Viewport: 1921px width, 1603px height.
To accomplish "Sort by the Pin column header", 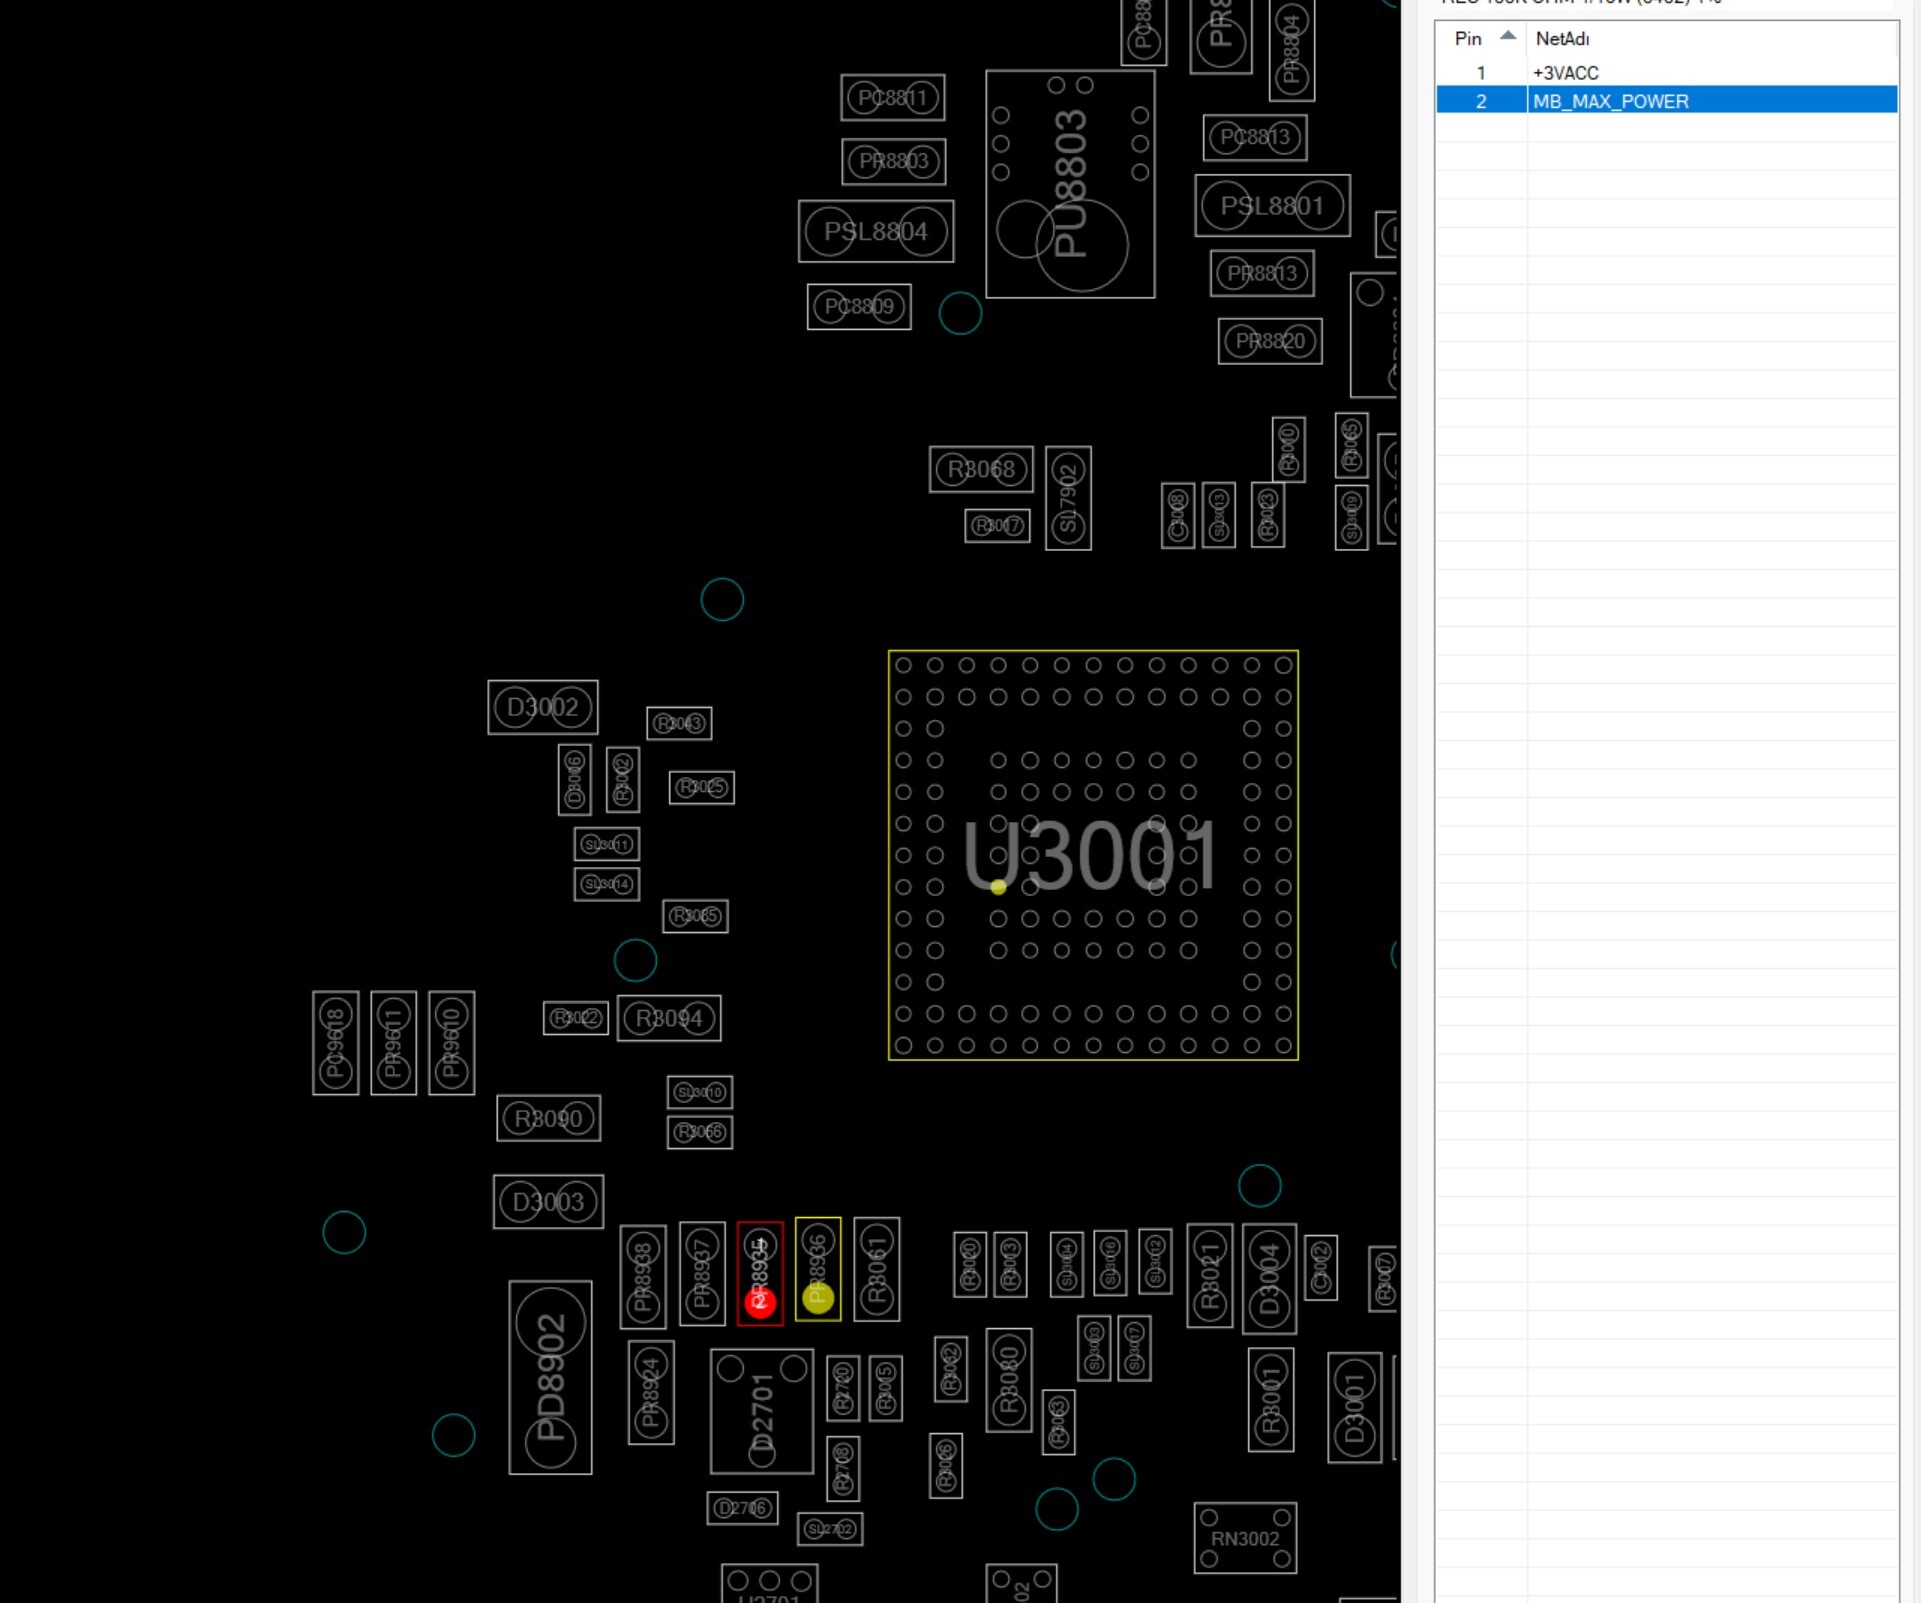I will [x=1467, y=39].
